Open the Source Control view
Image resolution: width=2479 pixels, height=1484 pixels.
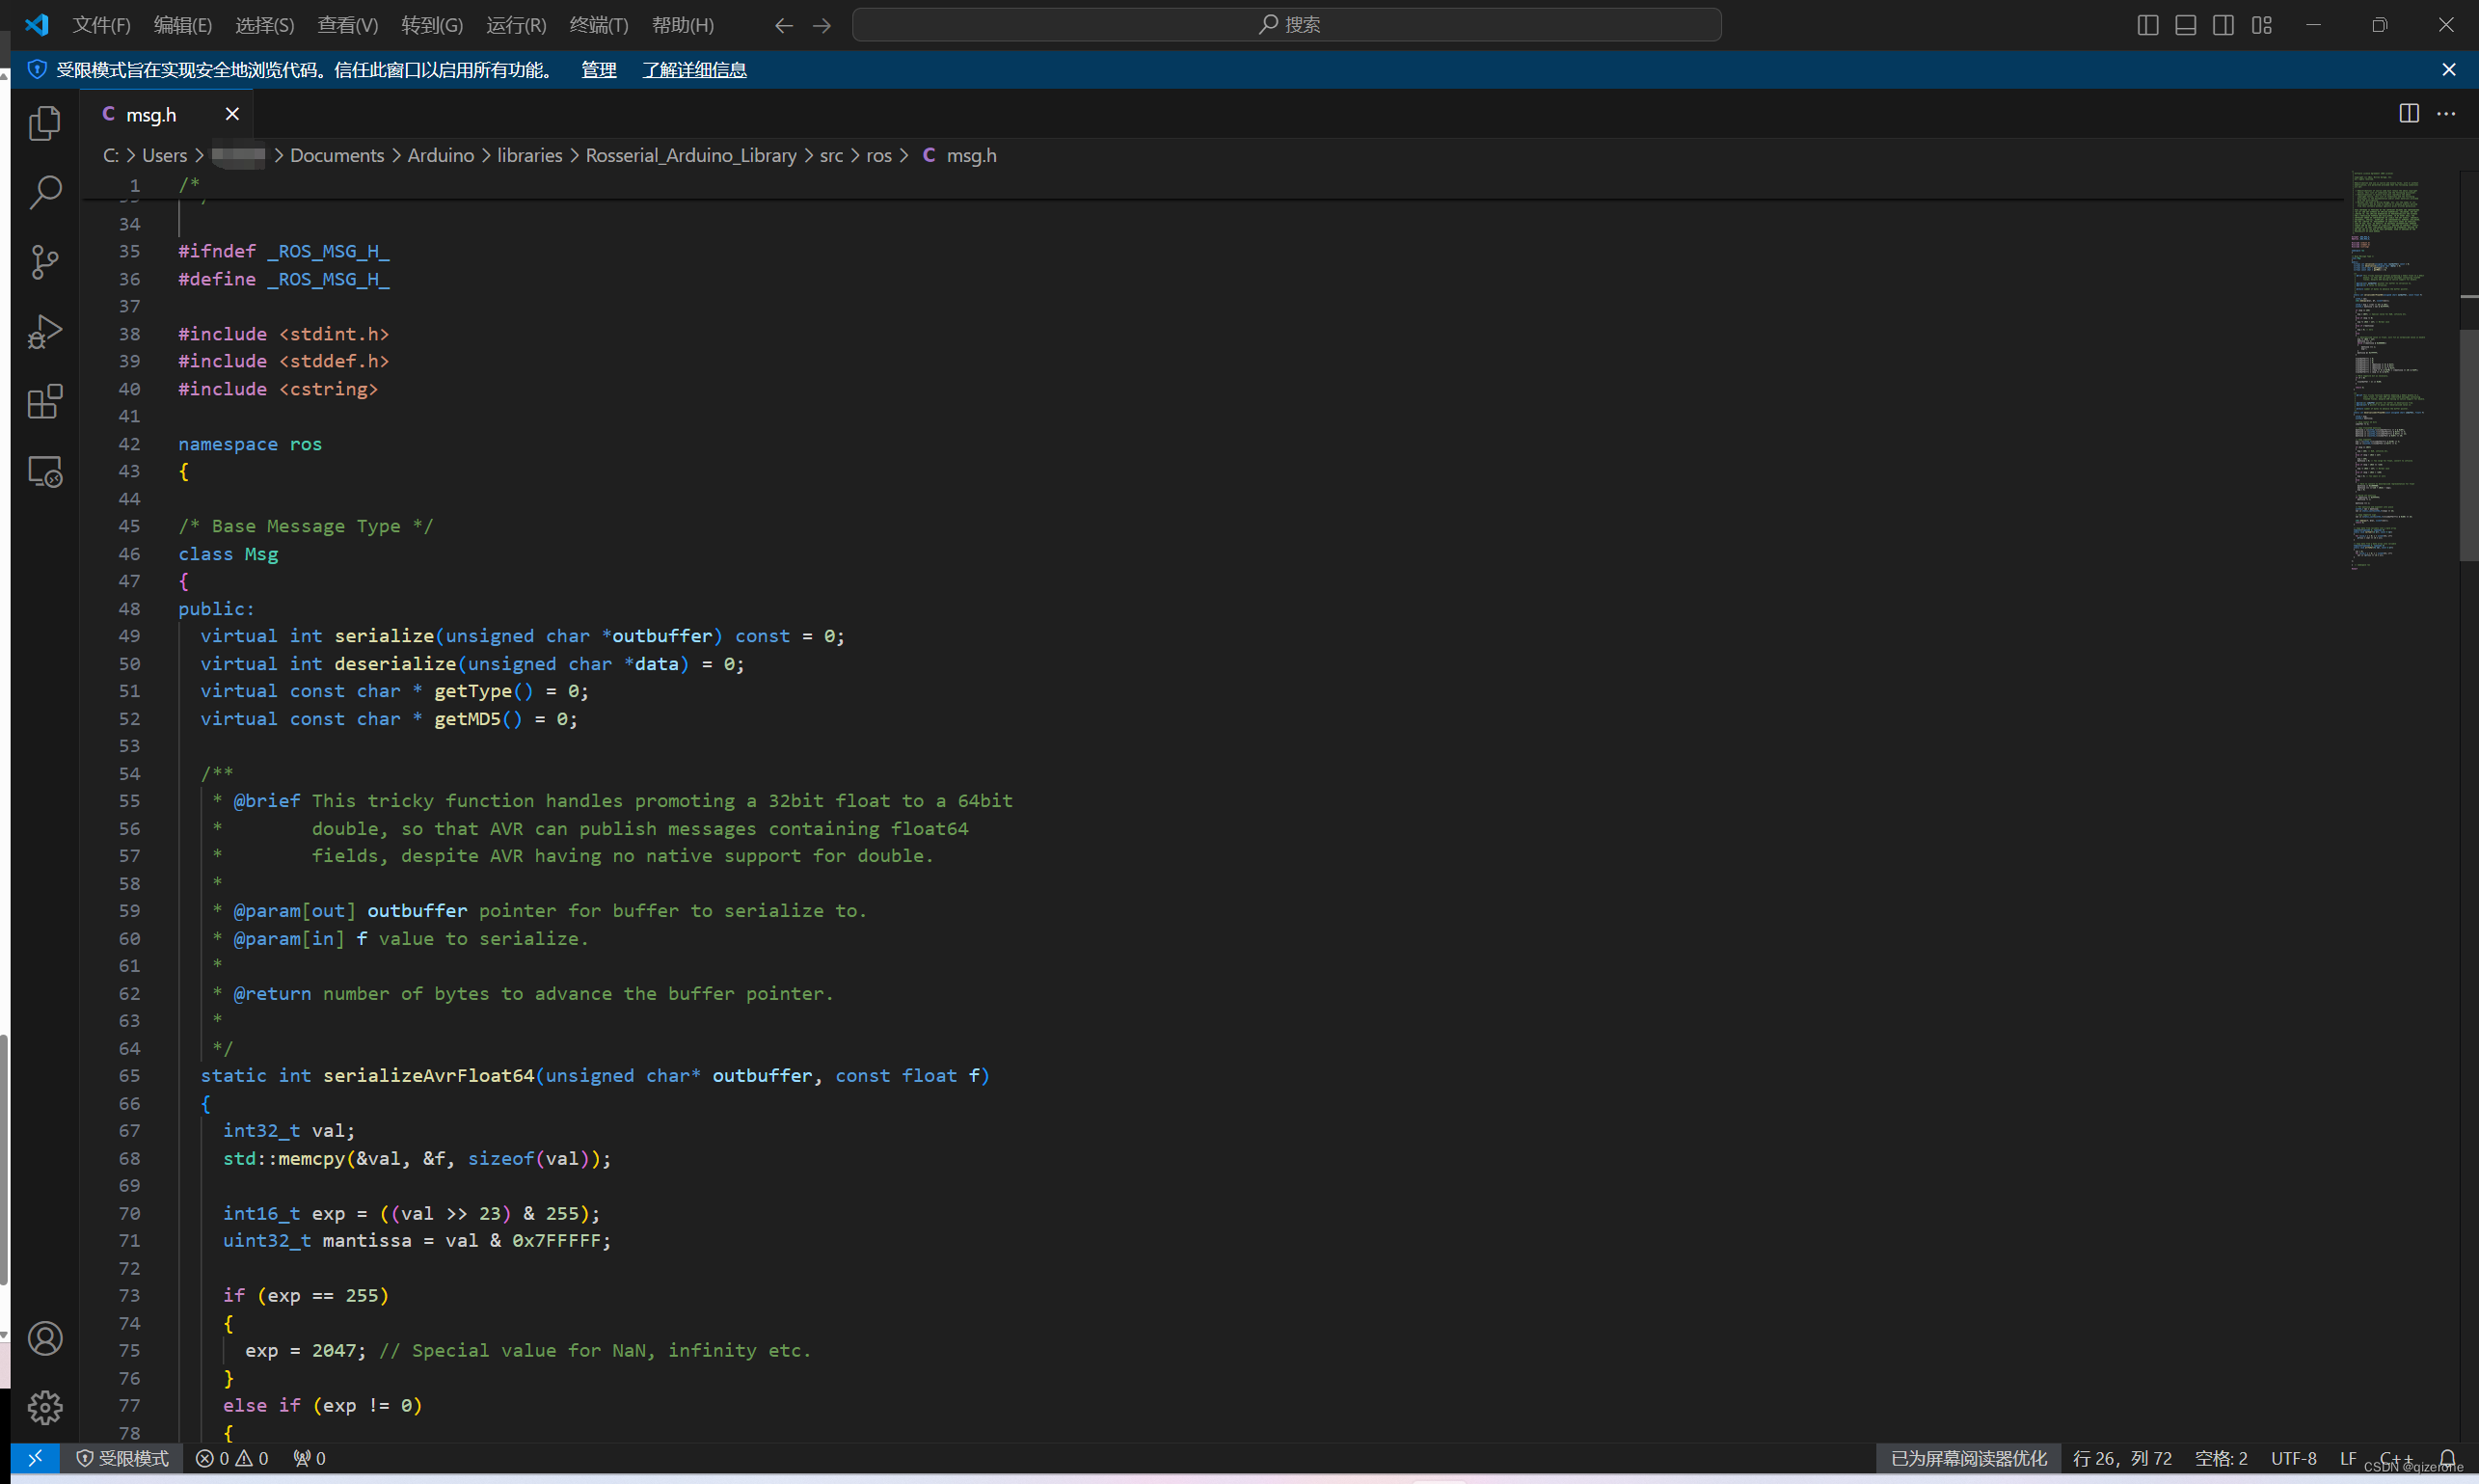pos(45,262)
